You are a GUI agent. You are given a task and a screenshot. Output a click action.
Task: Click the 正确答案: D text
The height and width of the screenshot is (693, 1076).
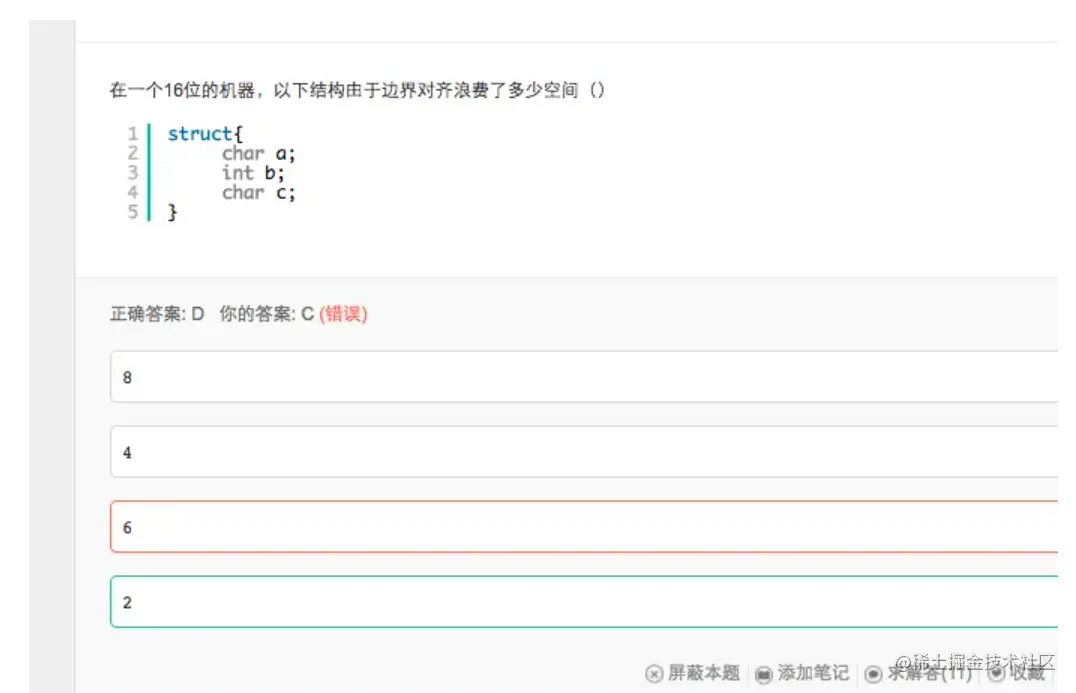click(x=157, y=314)
